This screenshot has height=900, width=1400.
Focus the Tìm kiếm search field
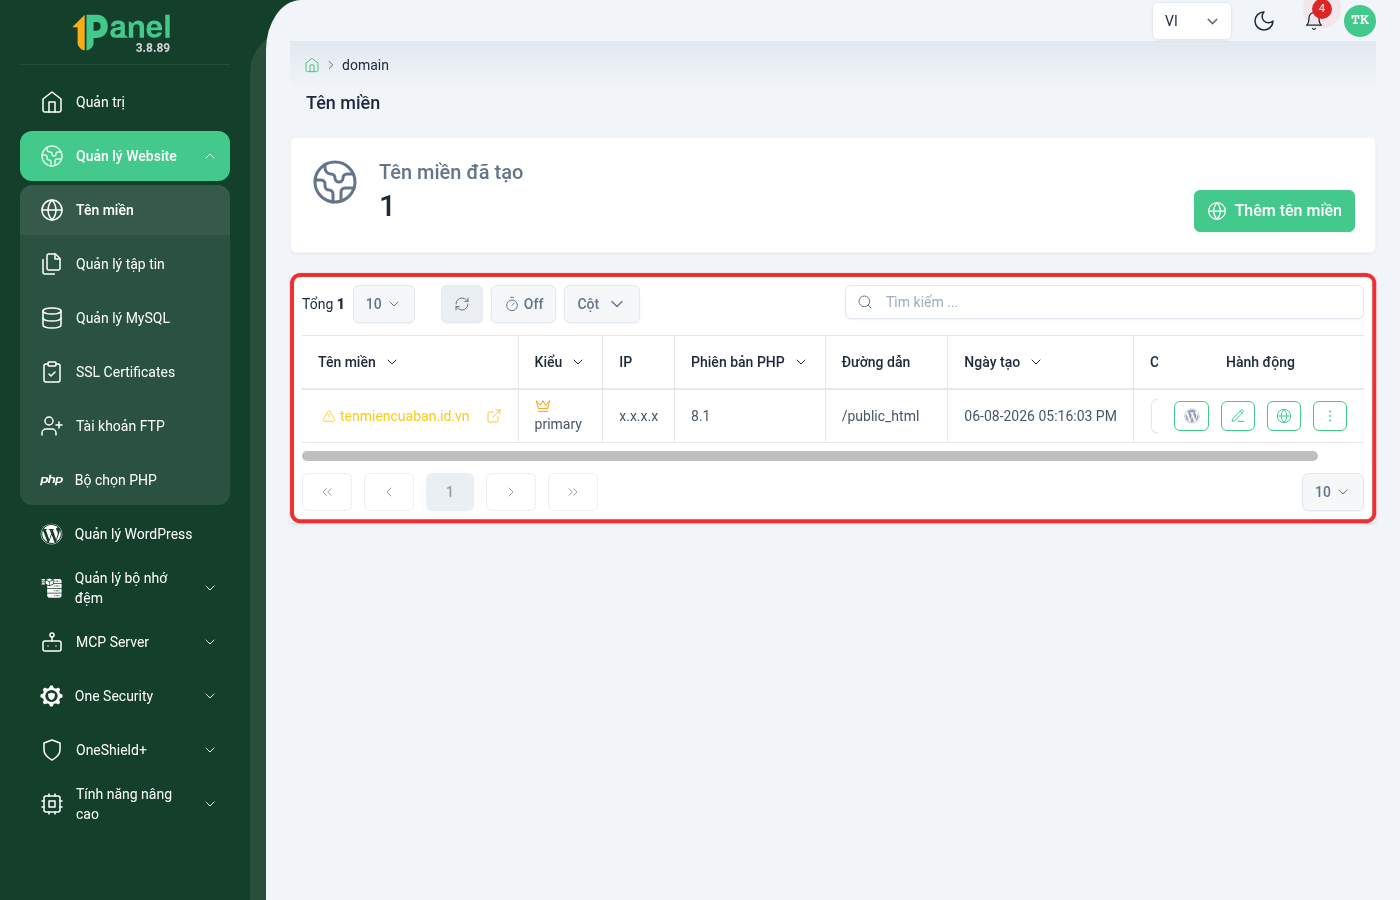1104,302
